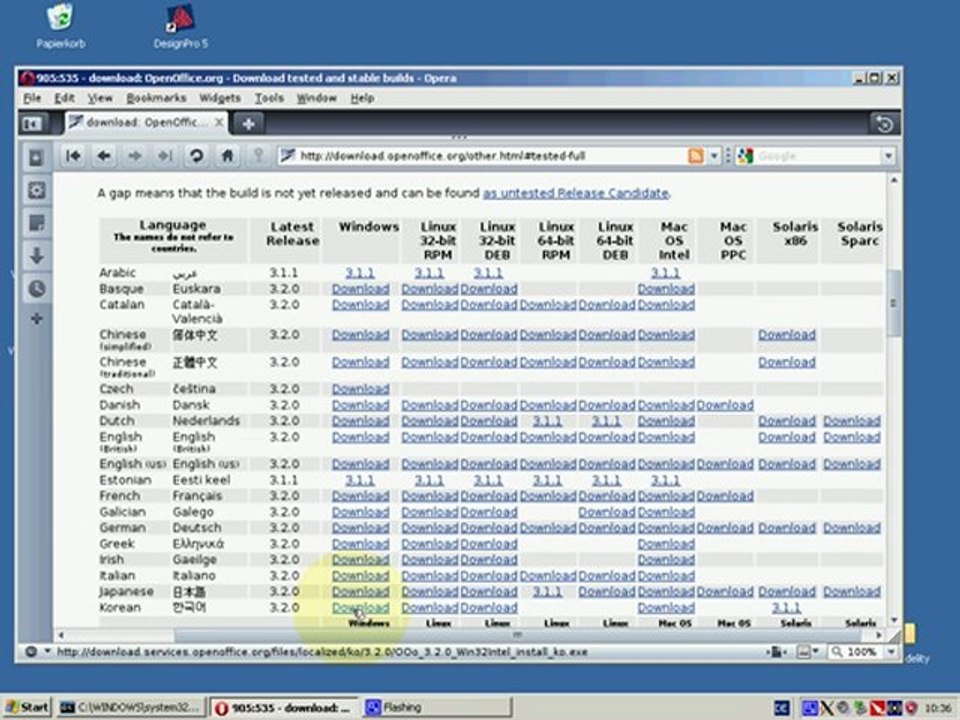Click the Google search input field
The height and width of the screenshot is (720, 960).
click(818, 156)
